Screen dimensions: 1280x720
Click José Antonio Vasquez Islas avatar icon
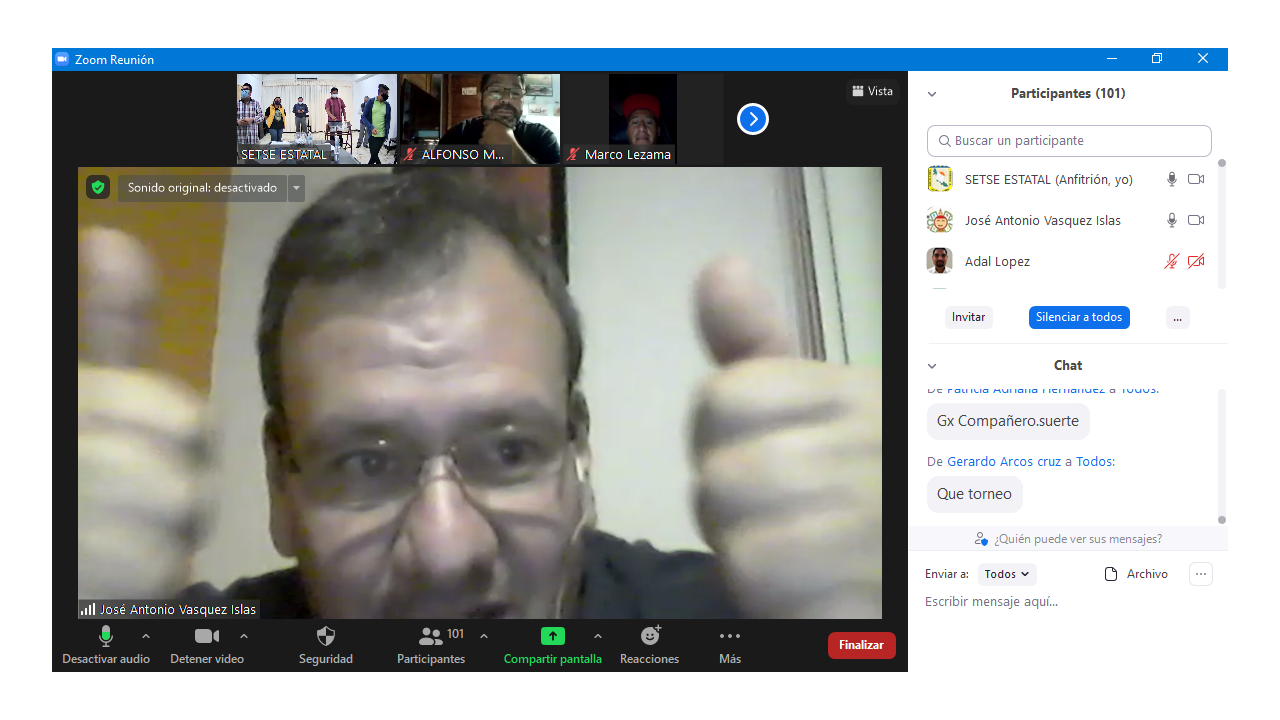[939, 220]
